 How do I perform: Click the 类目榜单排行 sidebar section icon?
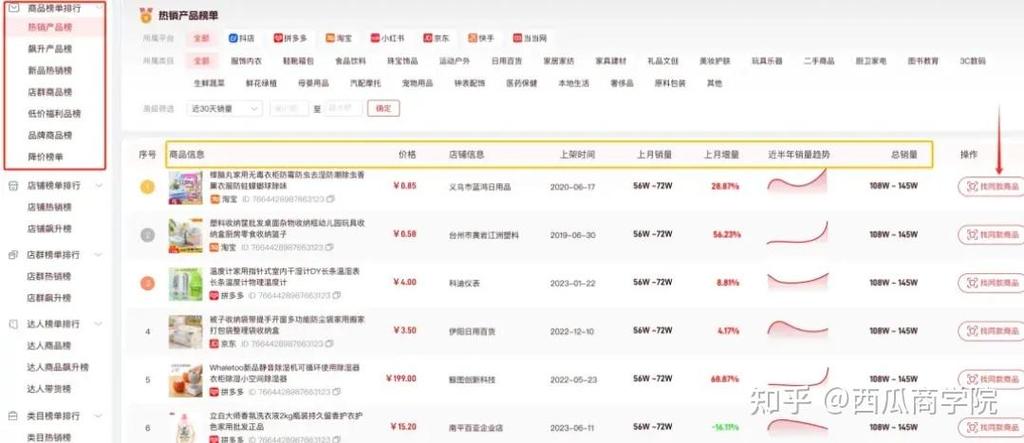click(x=14, y=416)
